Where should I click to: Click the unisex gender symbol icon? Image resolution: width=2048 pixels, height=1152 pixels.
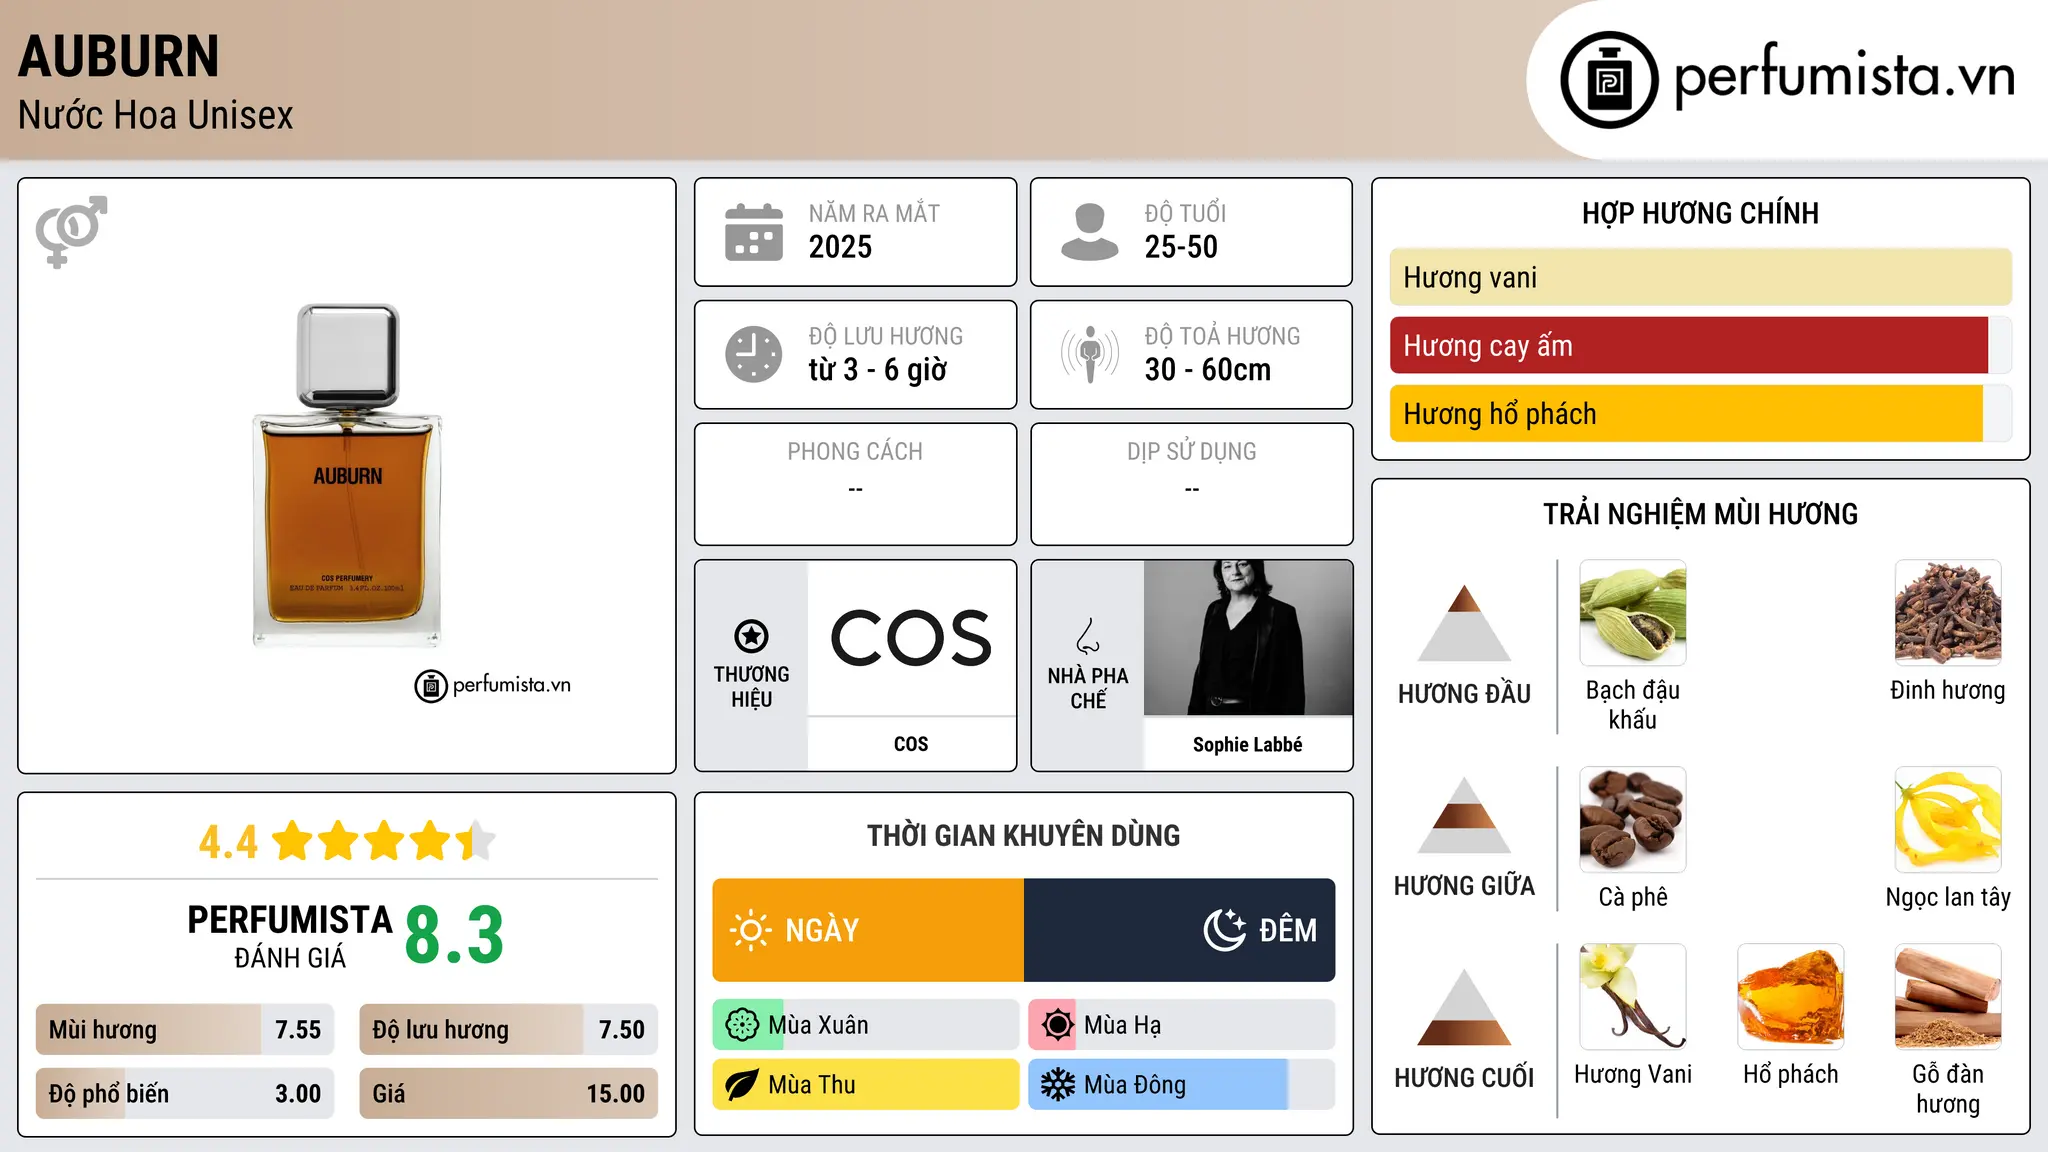tap(71, 231)
